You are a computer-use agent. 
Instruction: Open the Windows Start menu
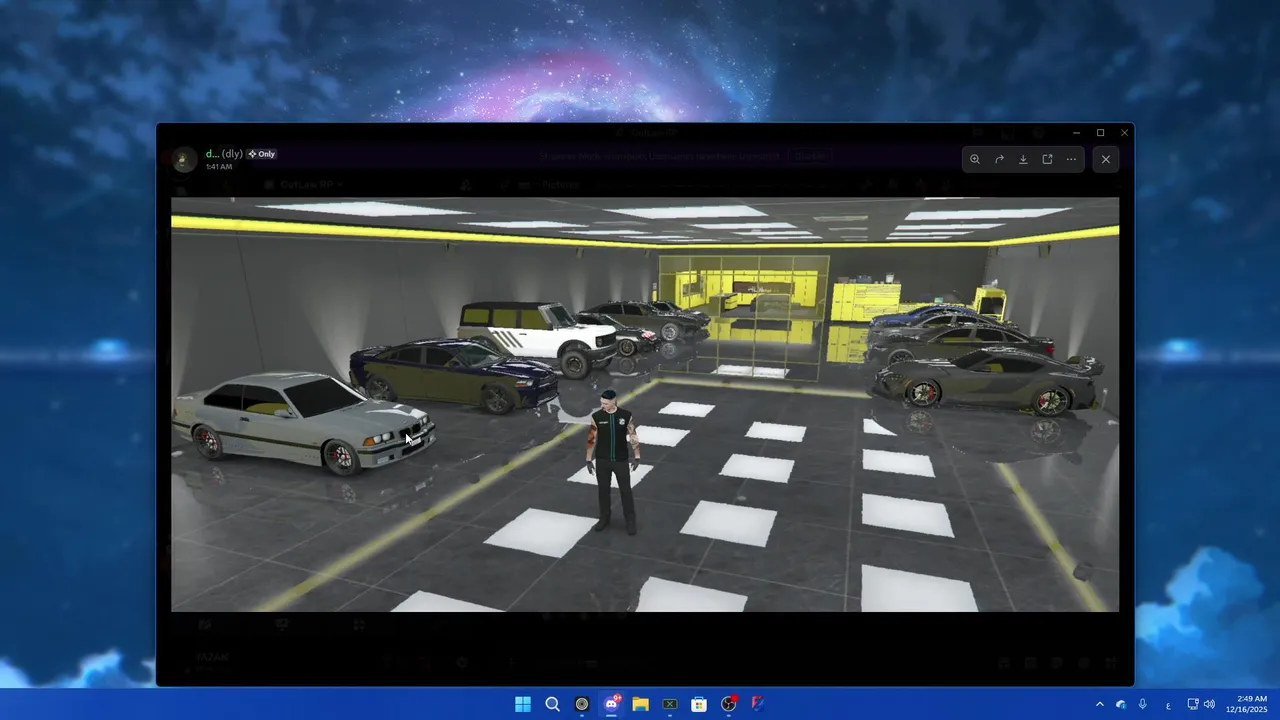(x=523, y=704)
